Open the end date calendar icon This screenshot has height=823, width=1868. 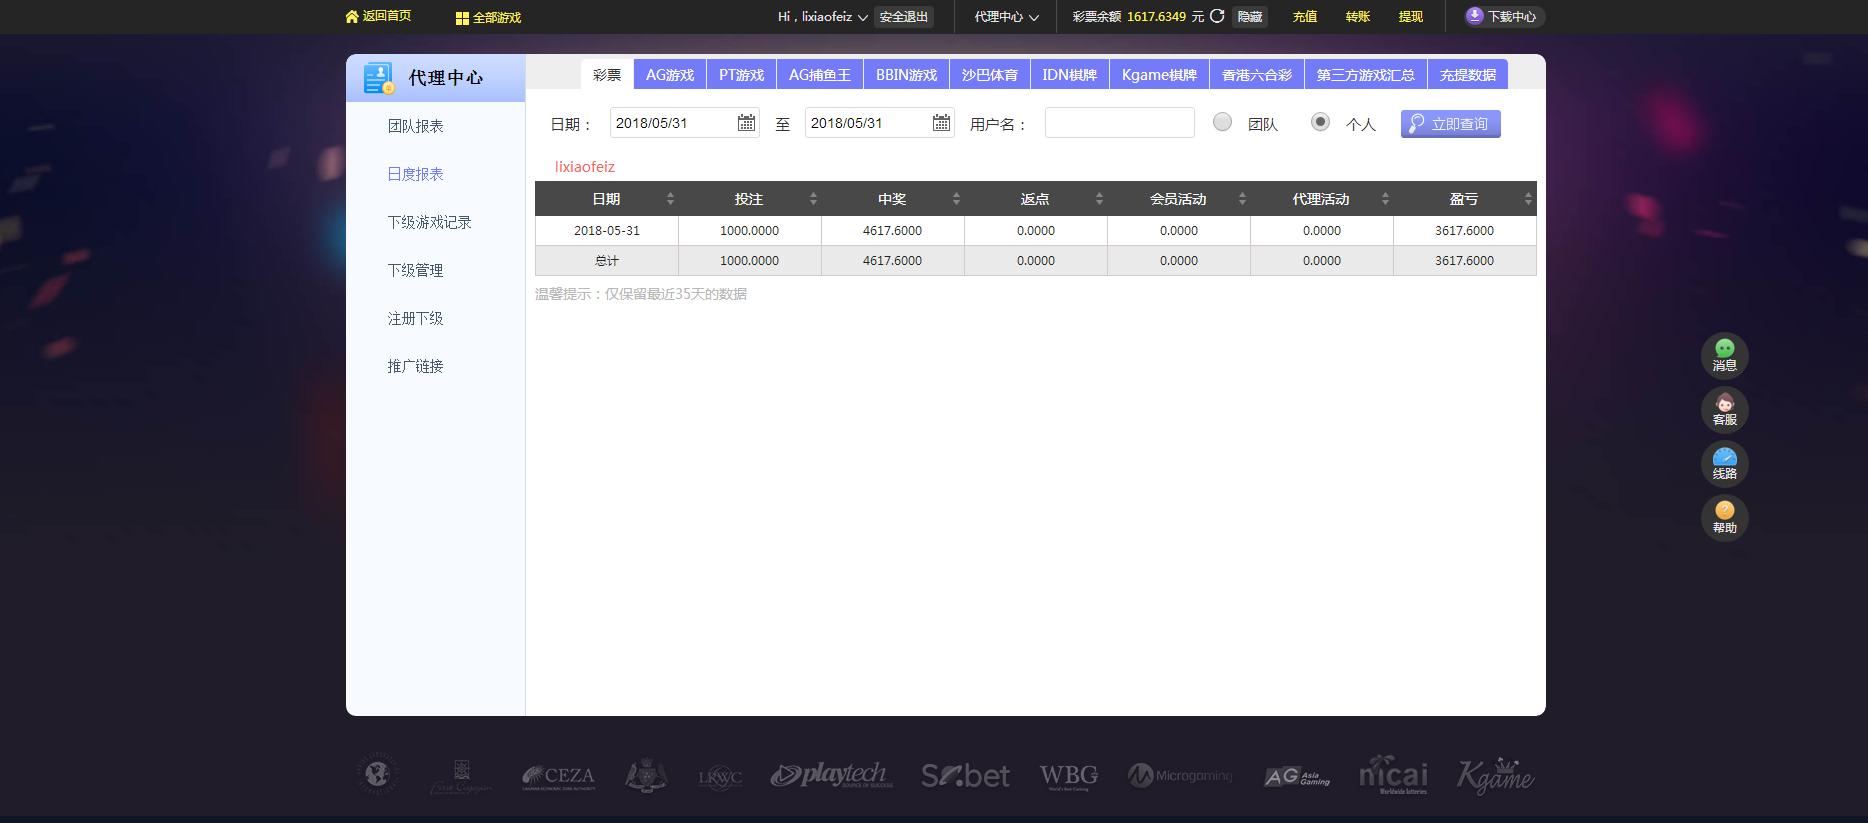click(x=941, y=123)
